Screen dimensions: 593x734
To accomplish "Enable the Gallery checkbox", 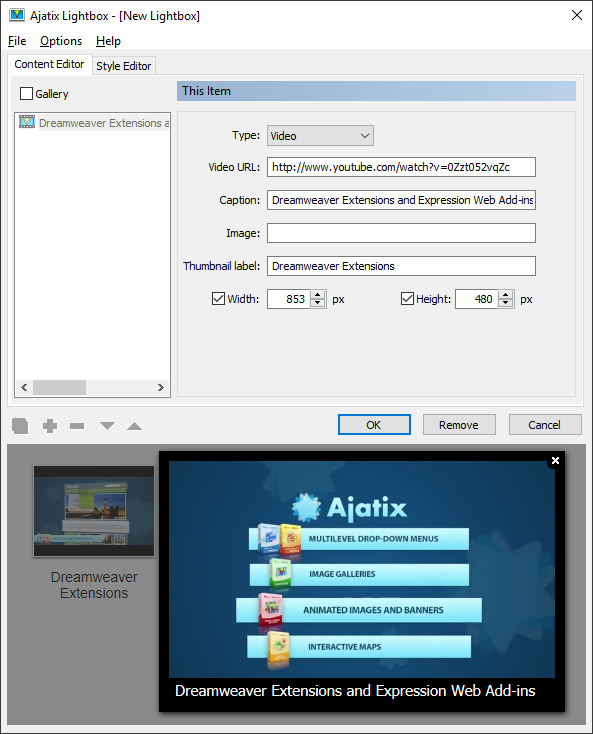I will [x=27, y=94].
